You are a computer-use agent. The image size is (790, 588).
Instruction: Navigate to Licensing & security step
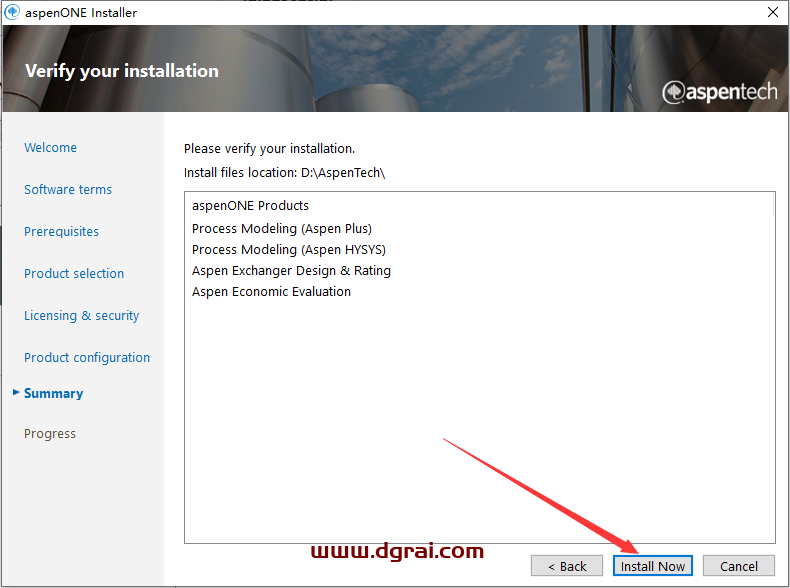tap(82, 315)
